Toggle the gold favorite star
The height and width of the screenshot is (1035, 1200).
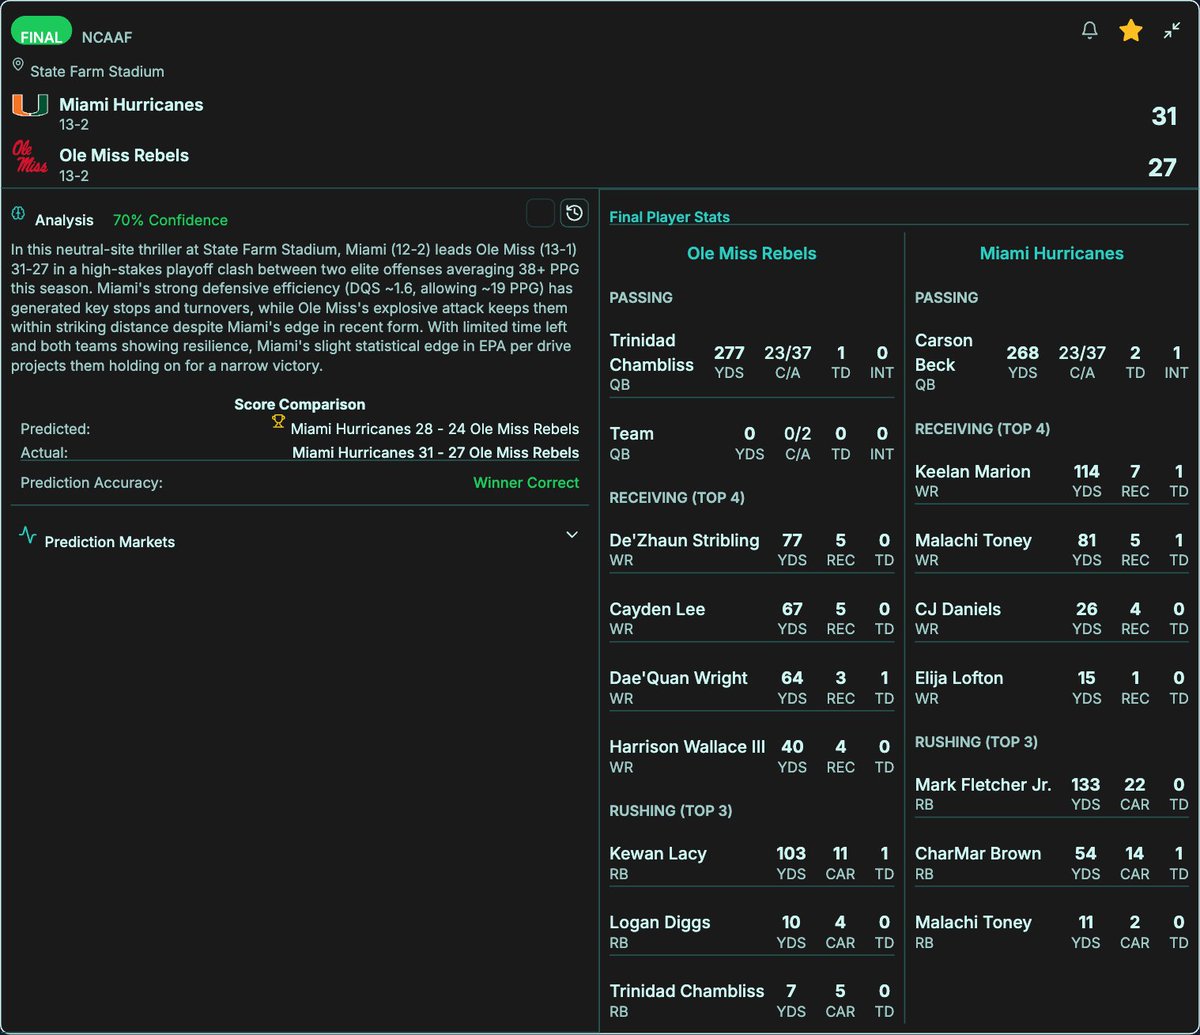tap(1131, 31)
